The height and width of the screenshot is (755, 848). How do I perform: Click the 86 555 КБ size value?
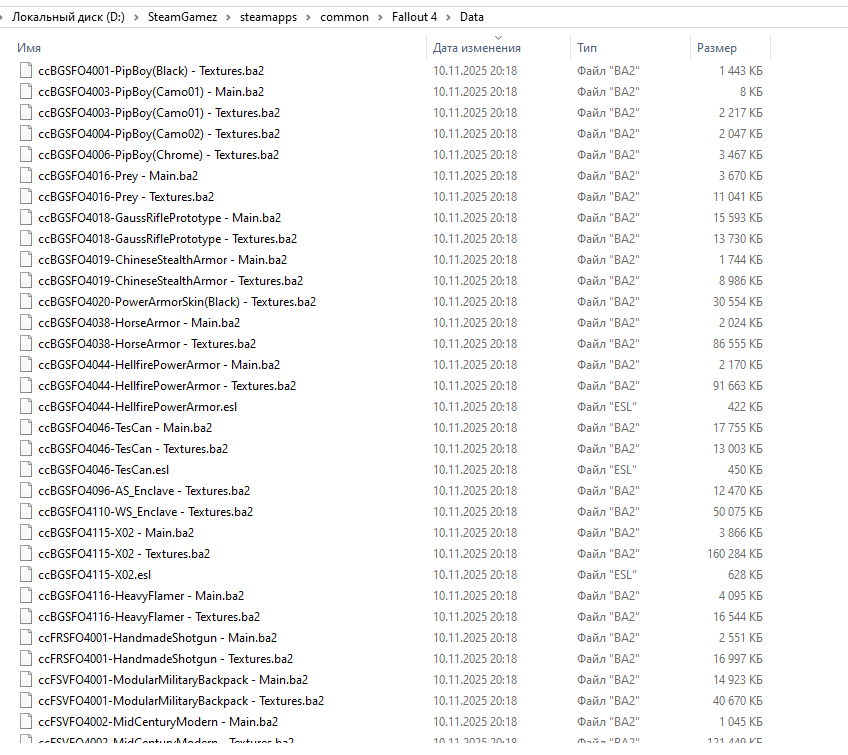click(738, 344)
